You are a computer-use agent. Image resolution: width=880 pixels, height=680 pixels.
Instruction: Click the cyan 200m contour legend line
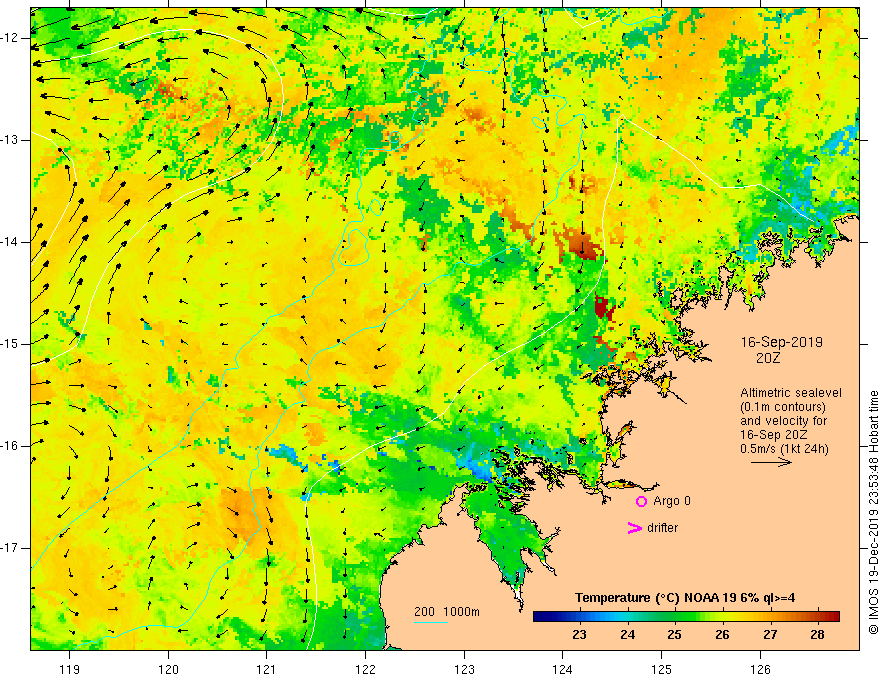coord(431,623)
